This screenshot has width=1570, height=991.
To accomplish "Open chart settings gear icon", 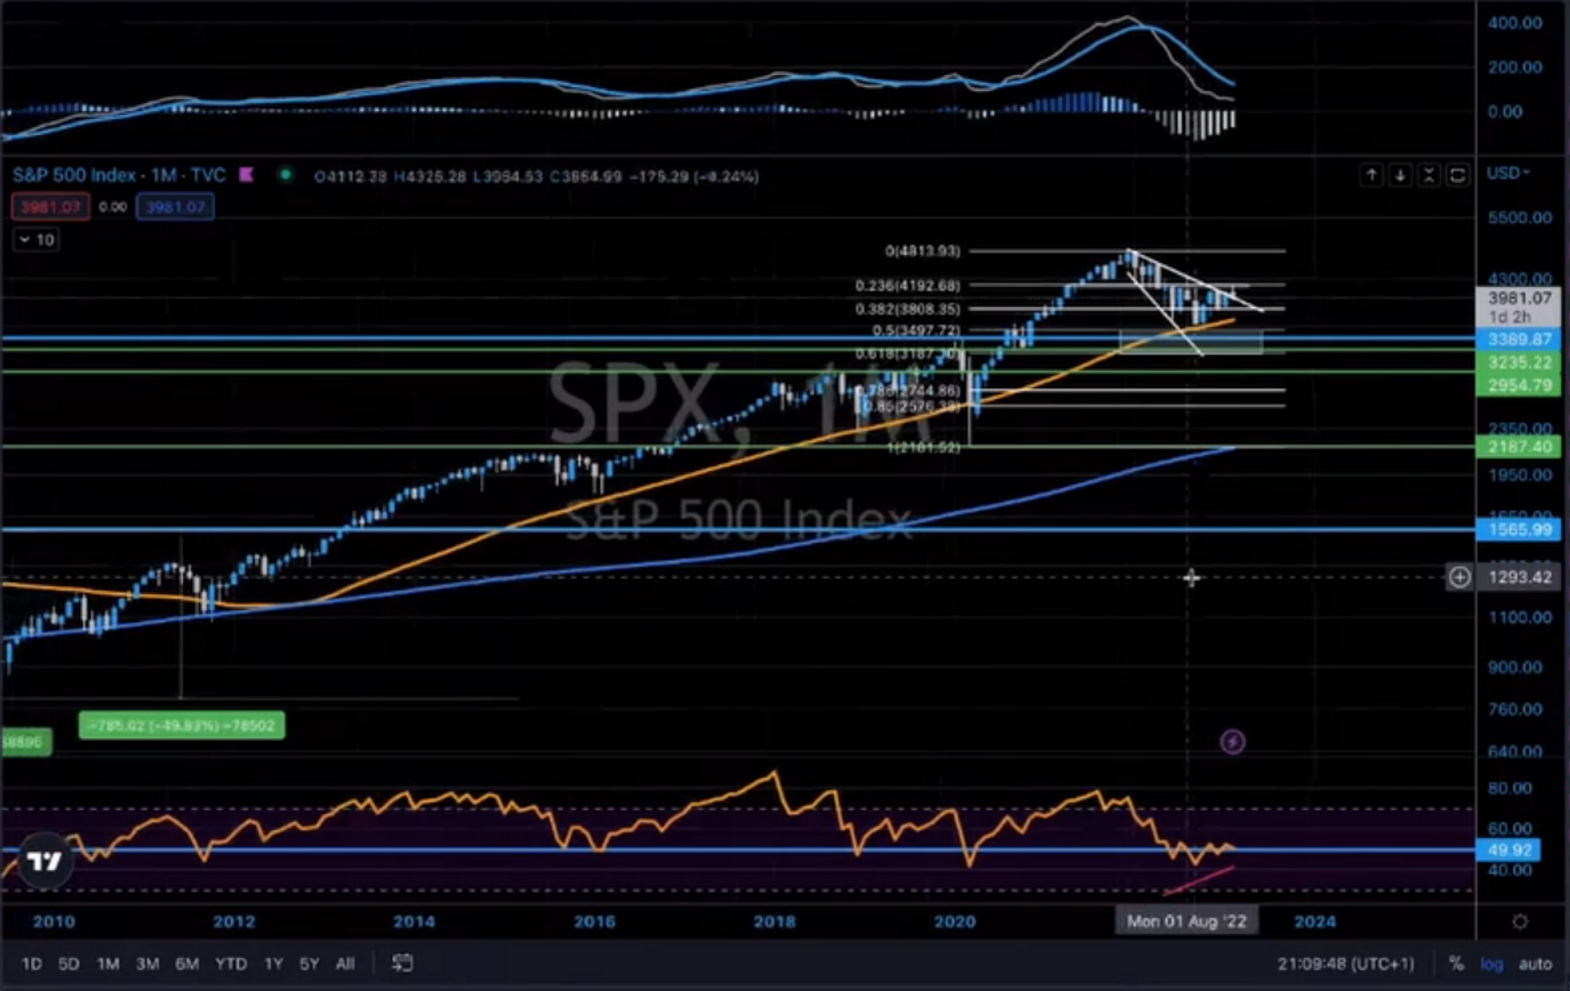I will point(1520,922).
